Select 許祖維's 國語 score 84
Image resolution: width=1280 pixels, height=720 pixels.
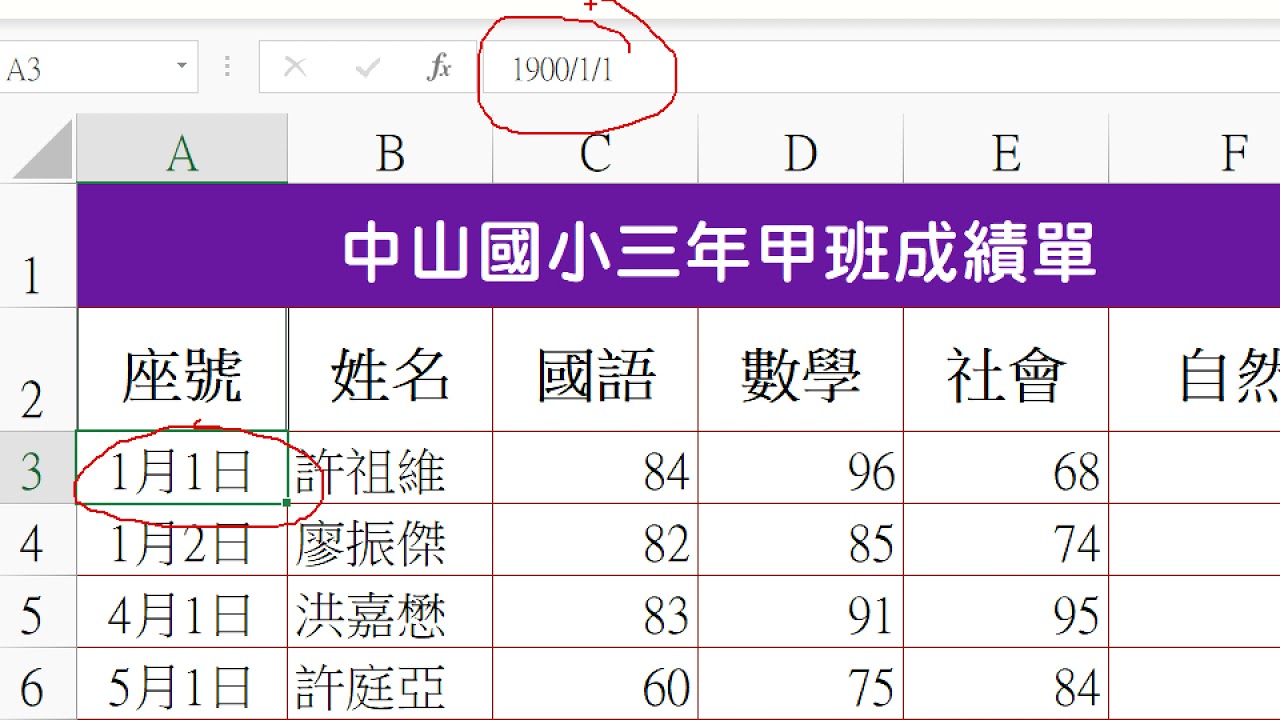596,467
